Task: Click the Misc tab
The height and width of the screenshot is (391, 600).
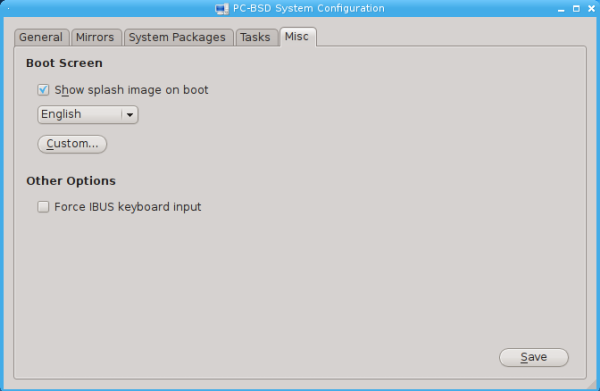Action: 297,36
